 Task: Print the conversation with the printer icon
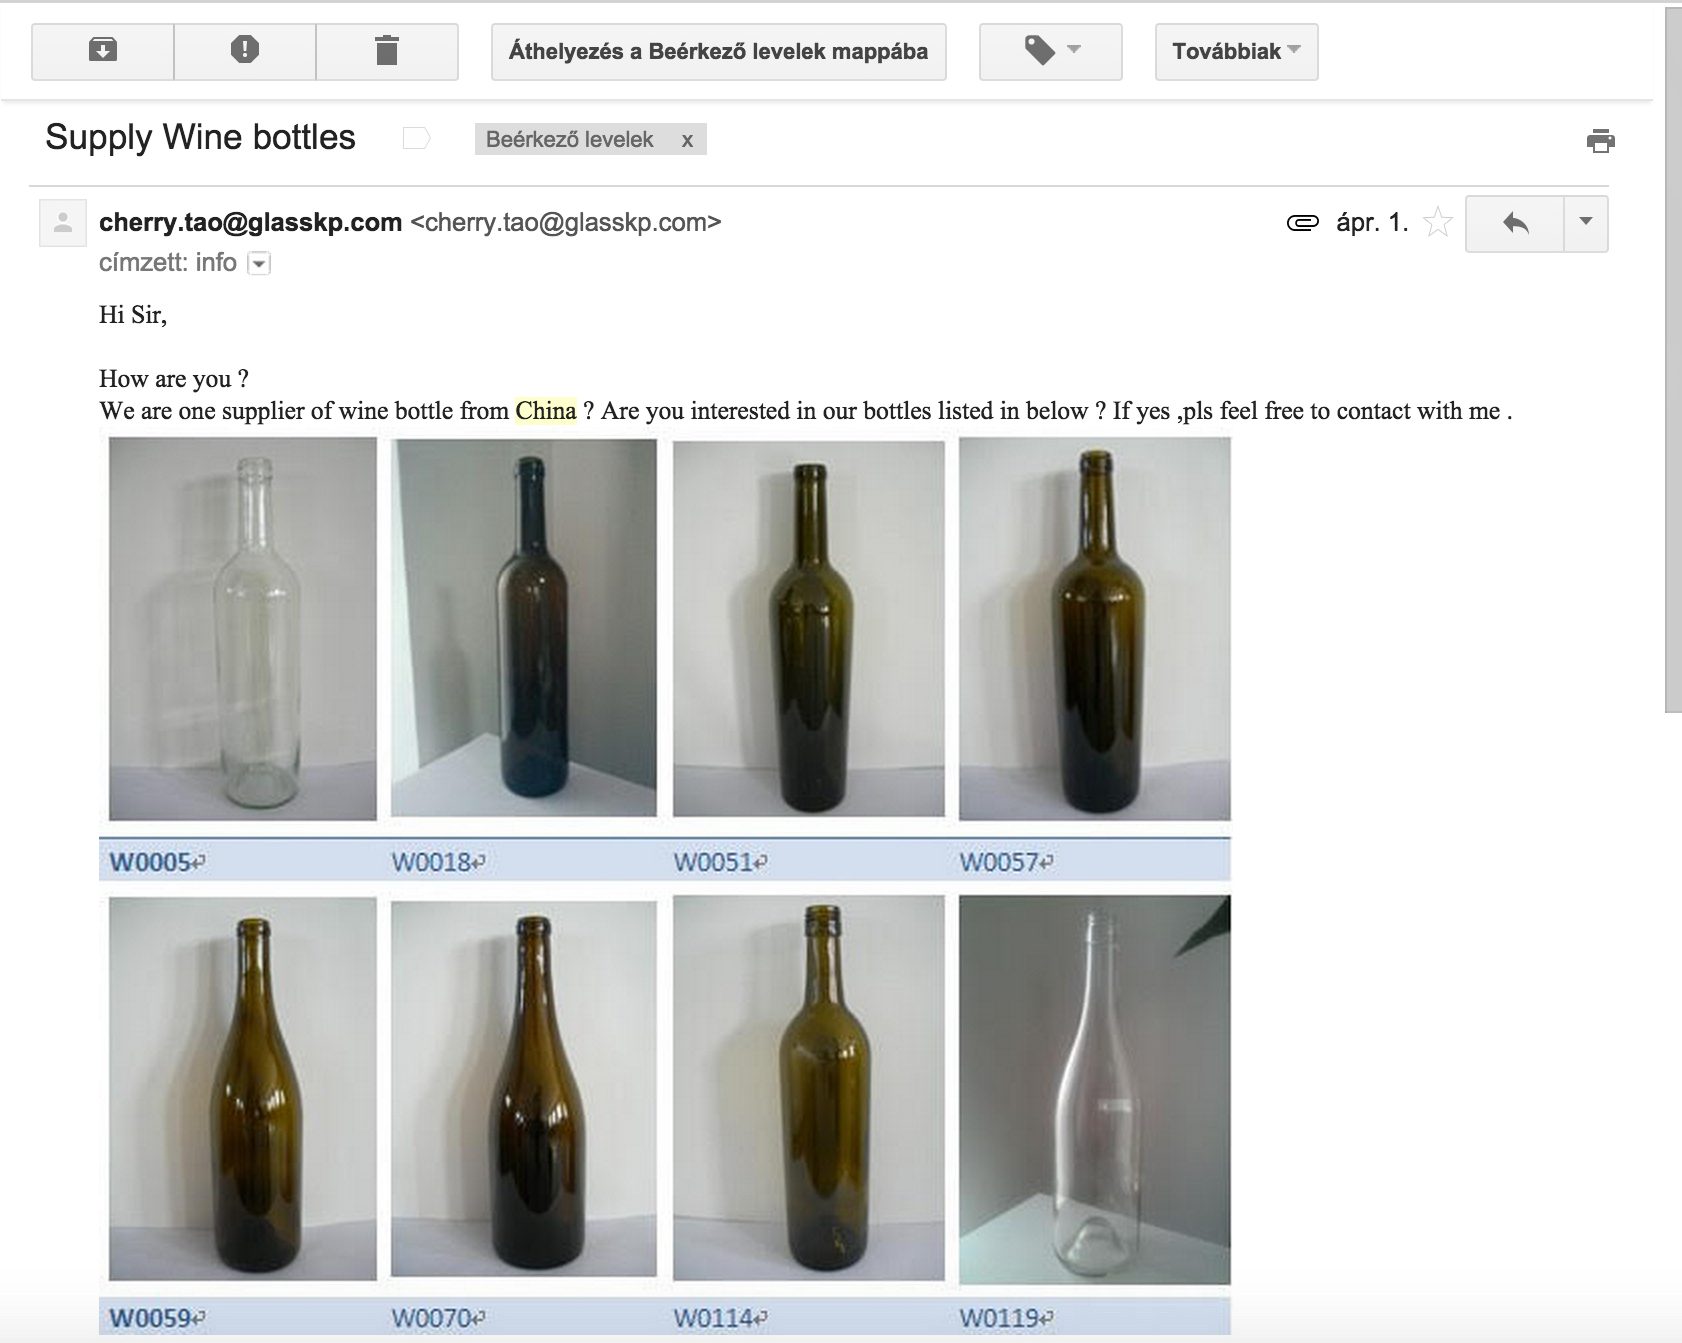[1601, 140]
